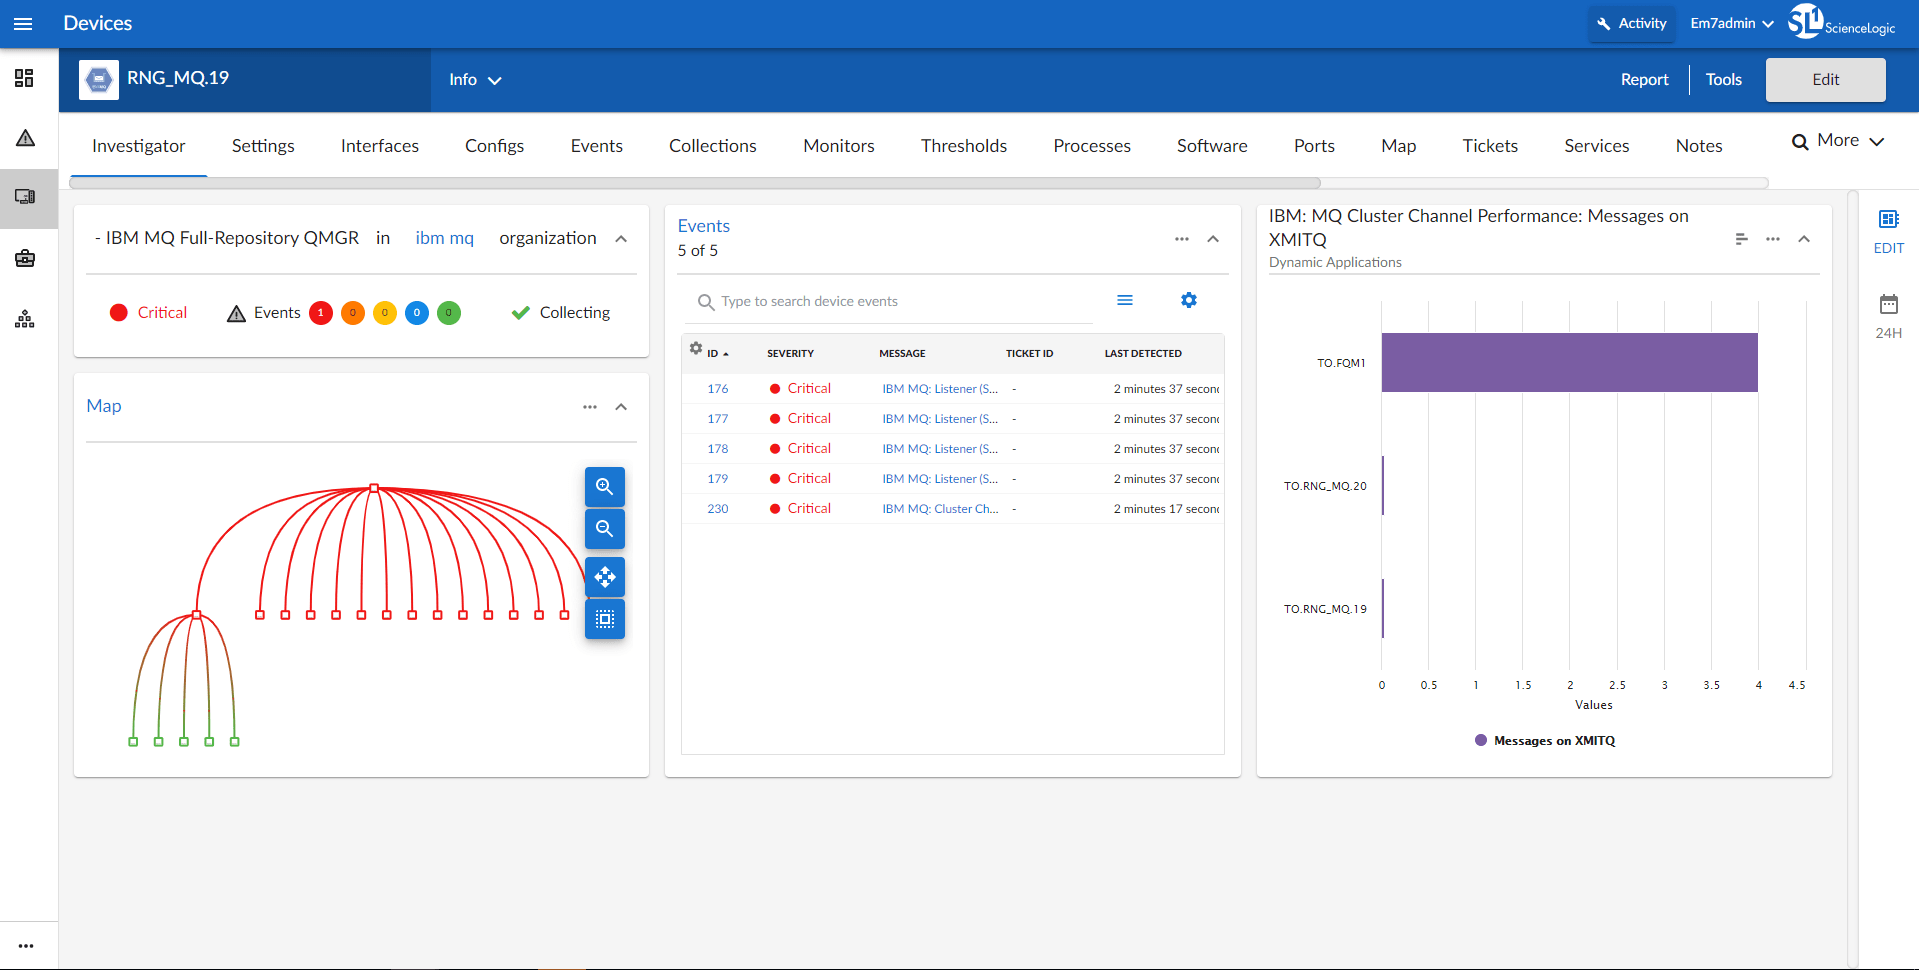Collapse the IBM MQ Full-Repository QMGR panel

(x=621, y=239)
